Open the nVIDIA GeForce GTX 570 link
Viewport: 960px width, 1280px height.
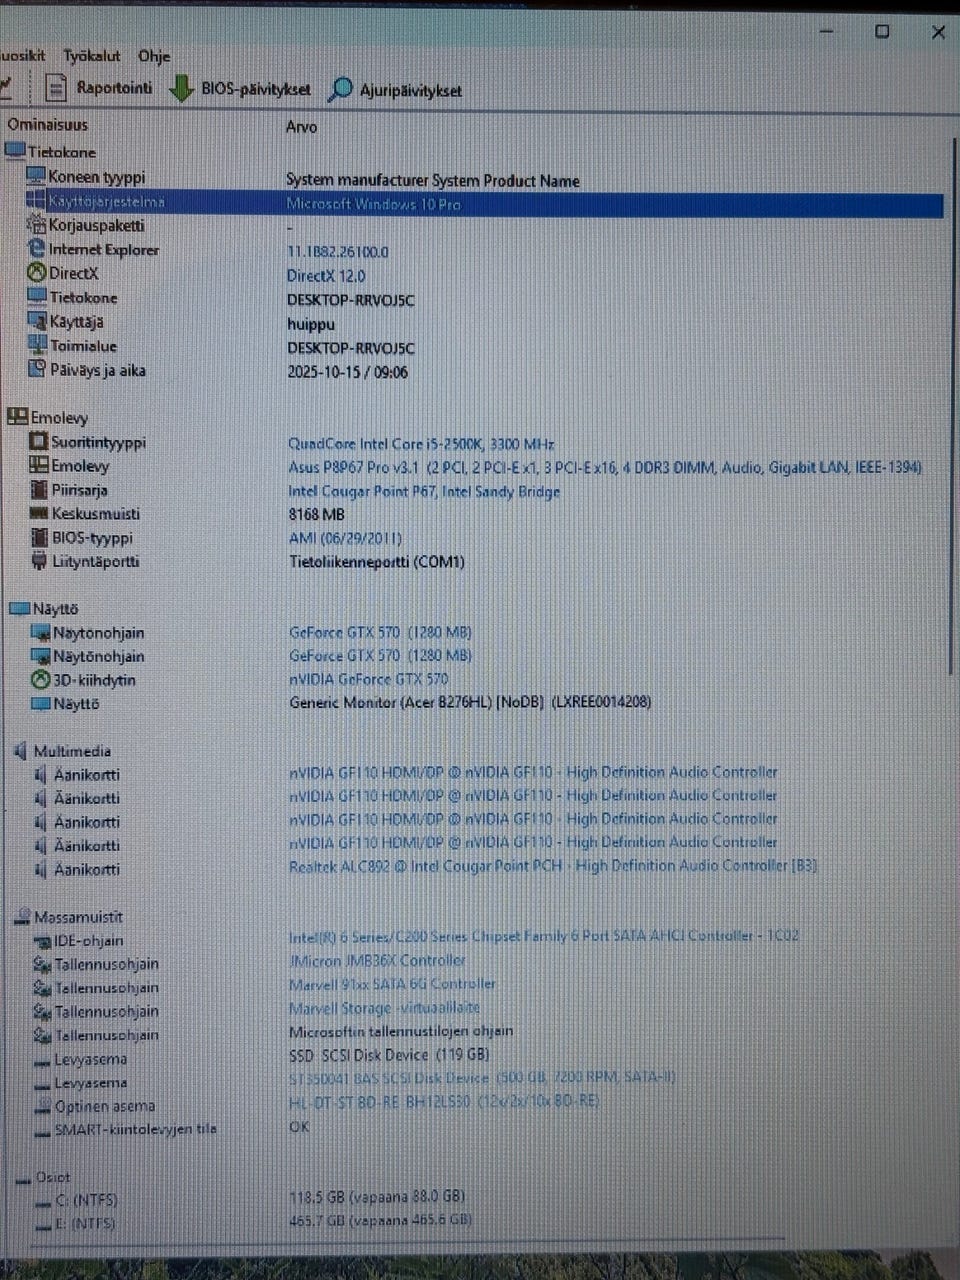point(369,679)
